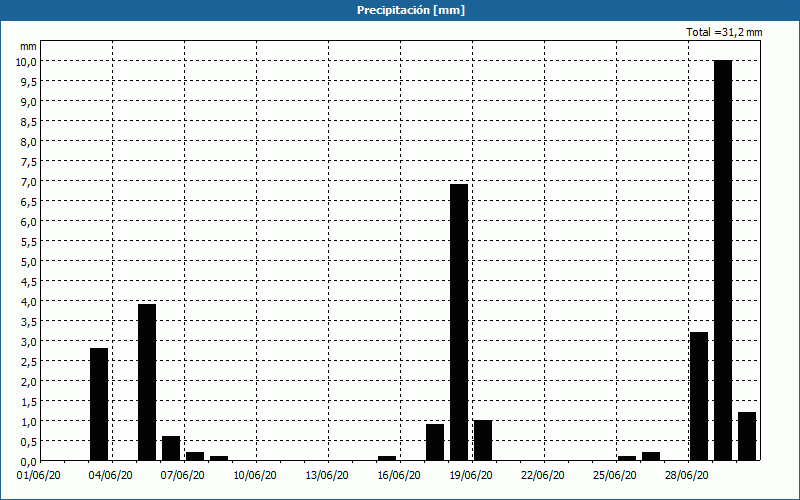Click the 5,0 y-axis label
The width and height of the screenshot is (800, 500).
(x=29, y=261)
